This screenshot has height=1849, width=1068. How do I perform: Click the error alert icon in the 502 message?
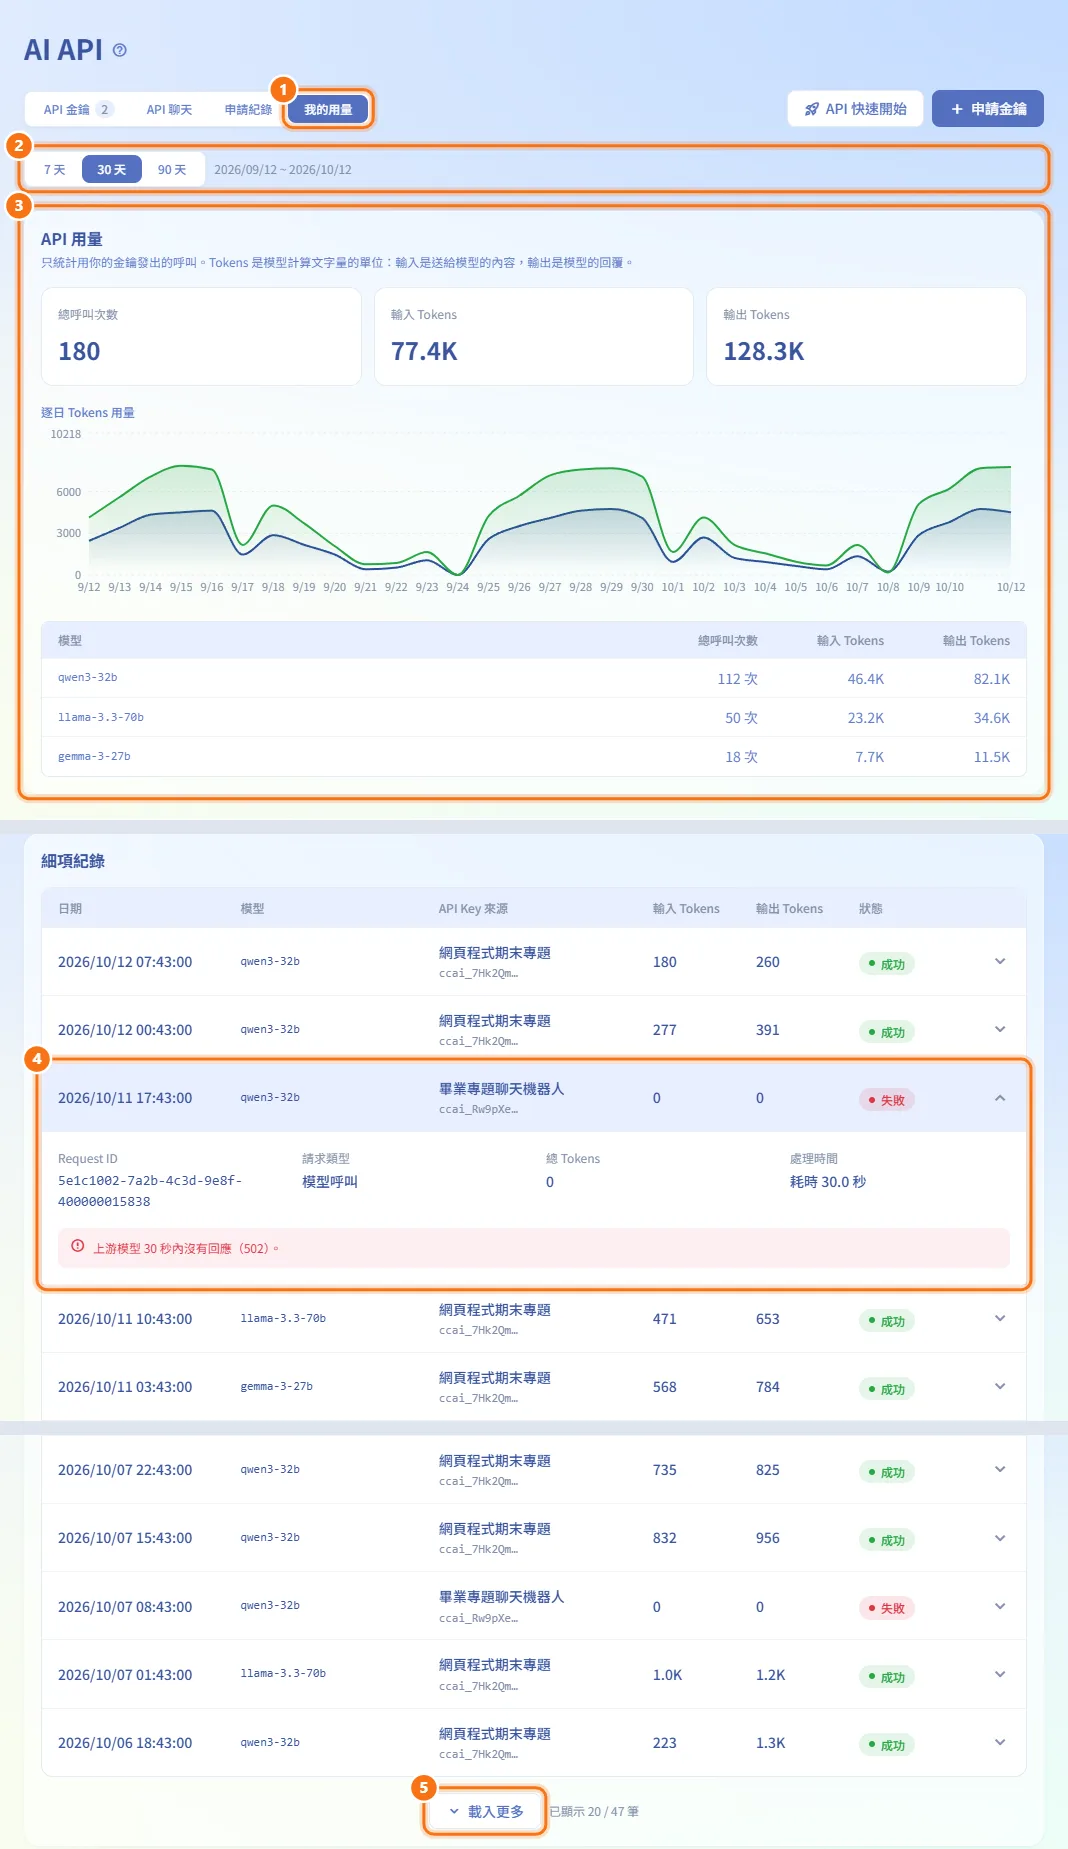click(78, 1246)
